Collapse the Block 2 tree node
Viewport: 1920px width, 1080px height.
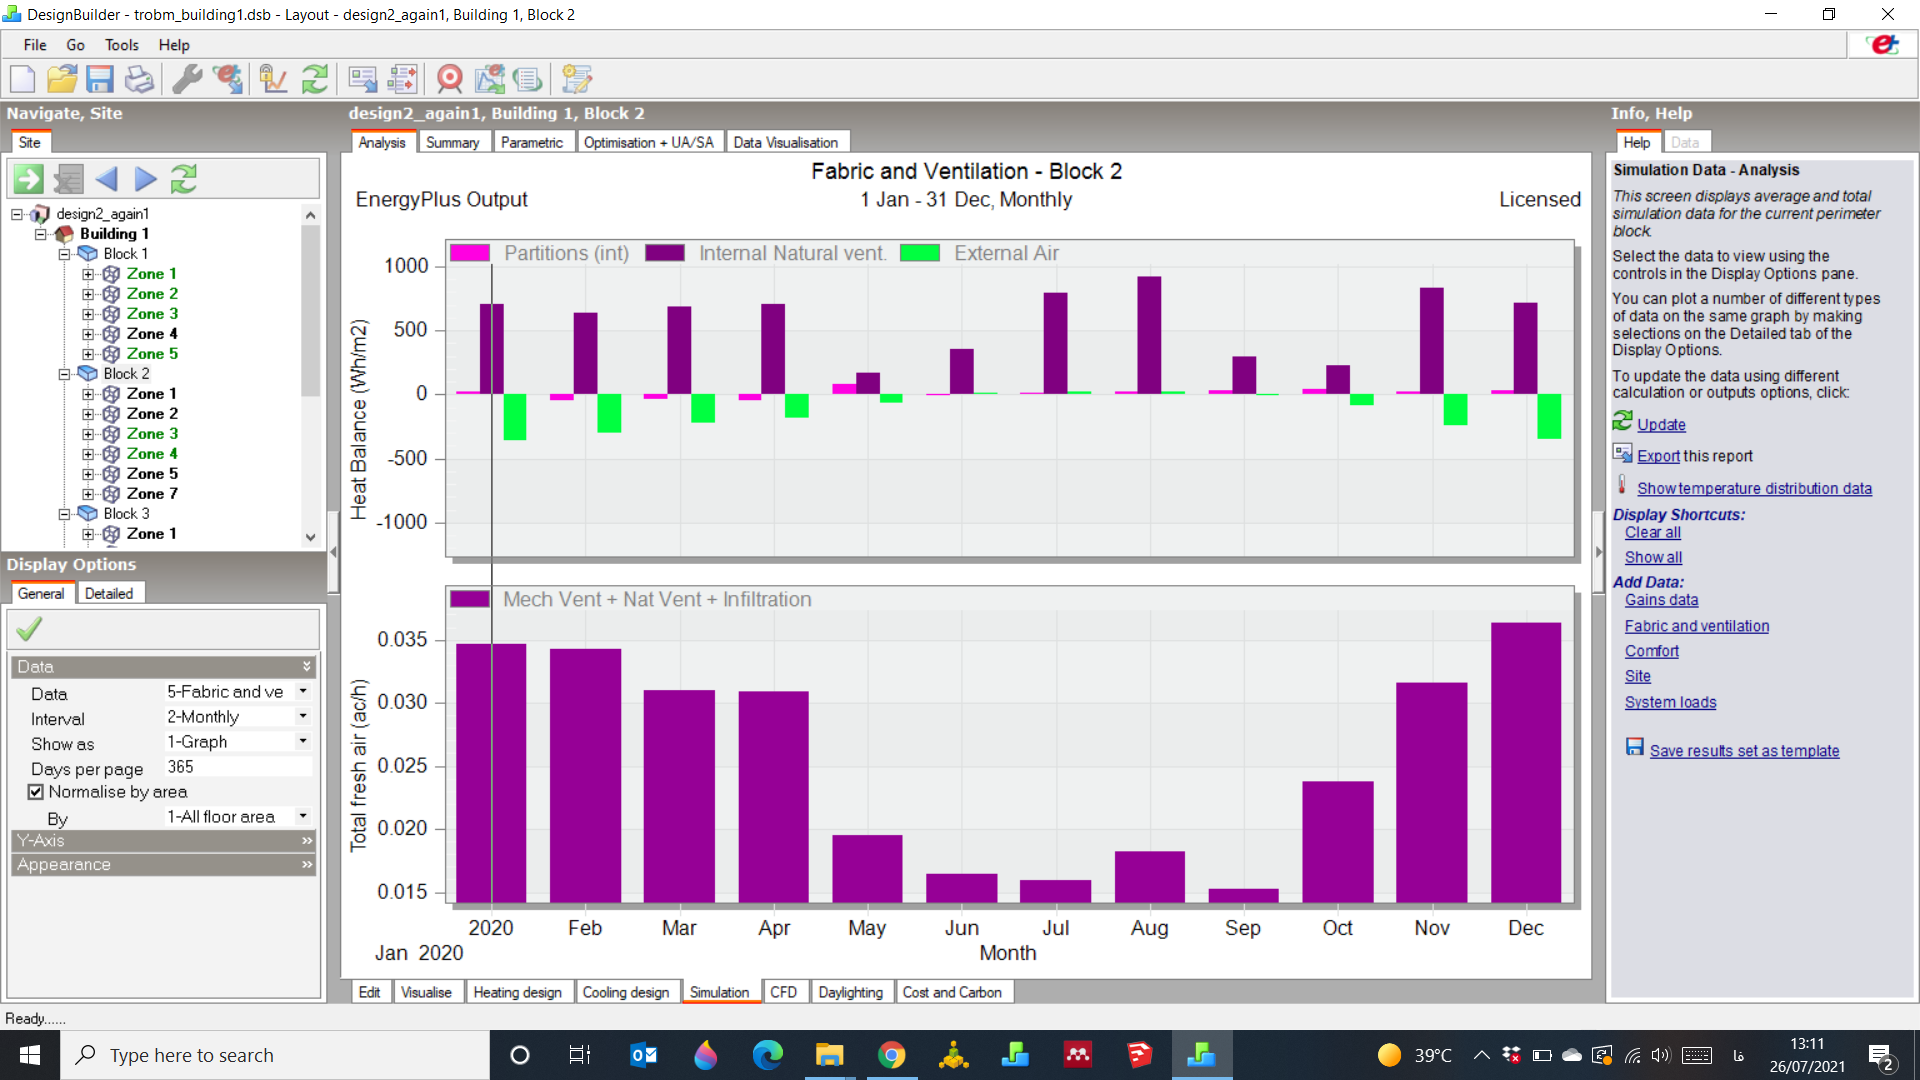click(64, 374)
